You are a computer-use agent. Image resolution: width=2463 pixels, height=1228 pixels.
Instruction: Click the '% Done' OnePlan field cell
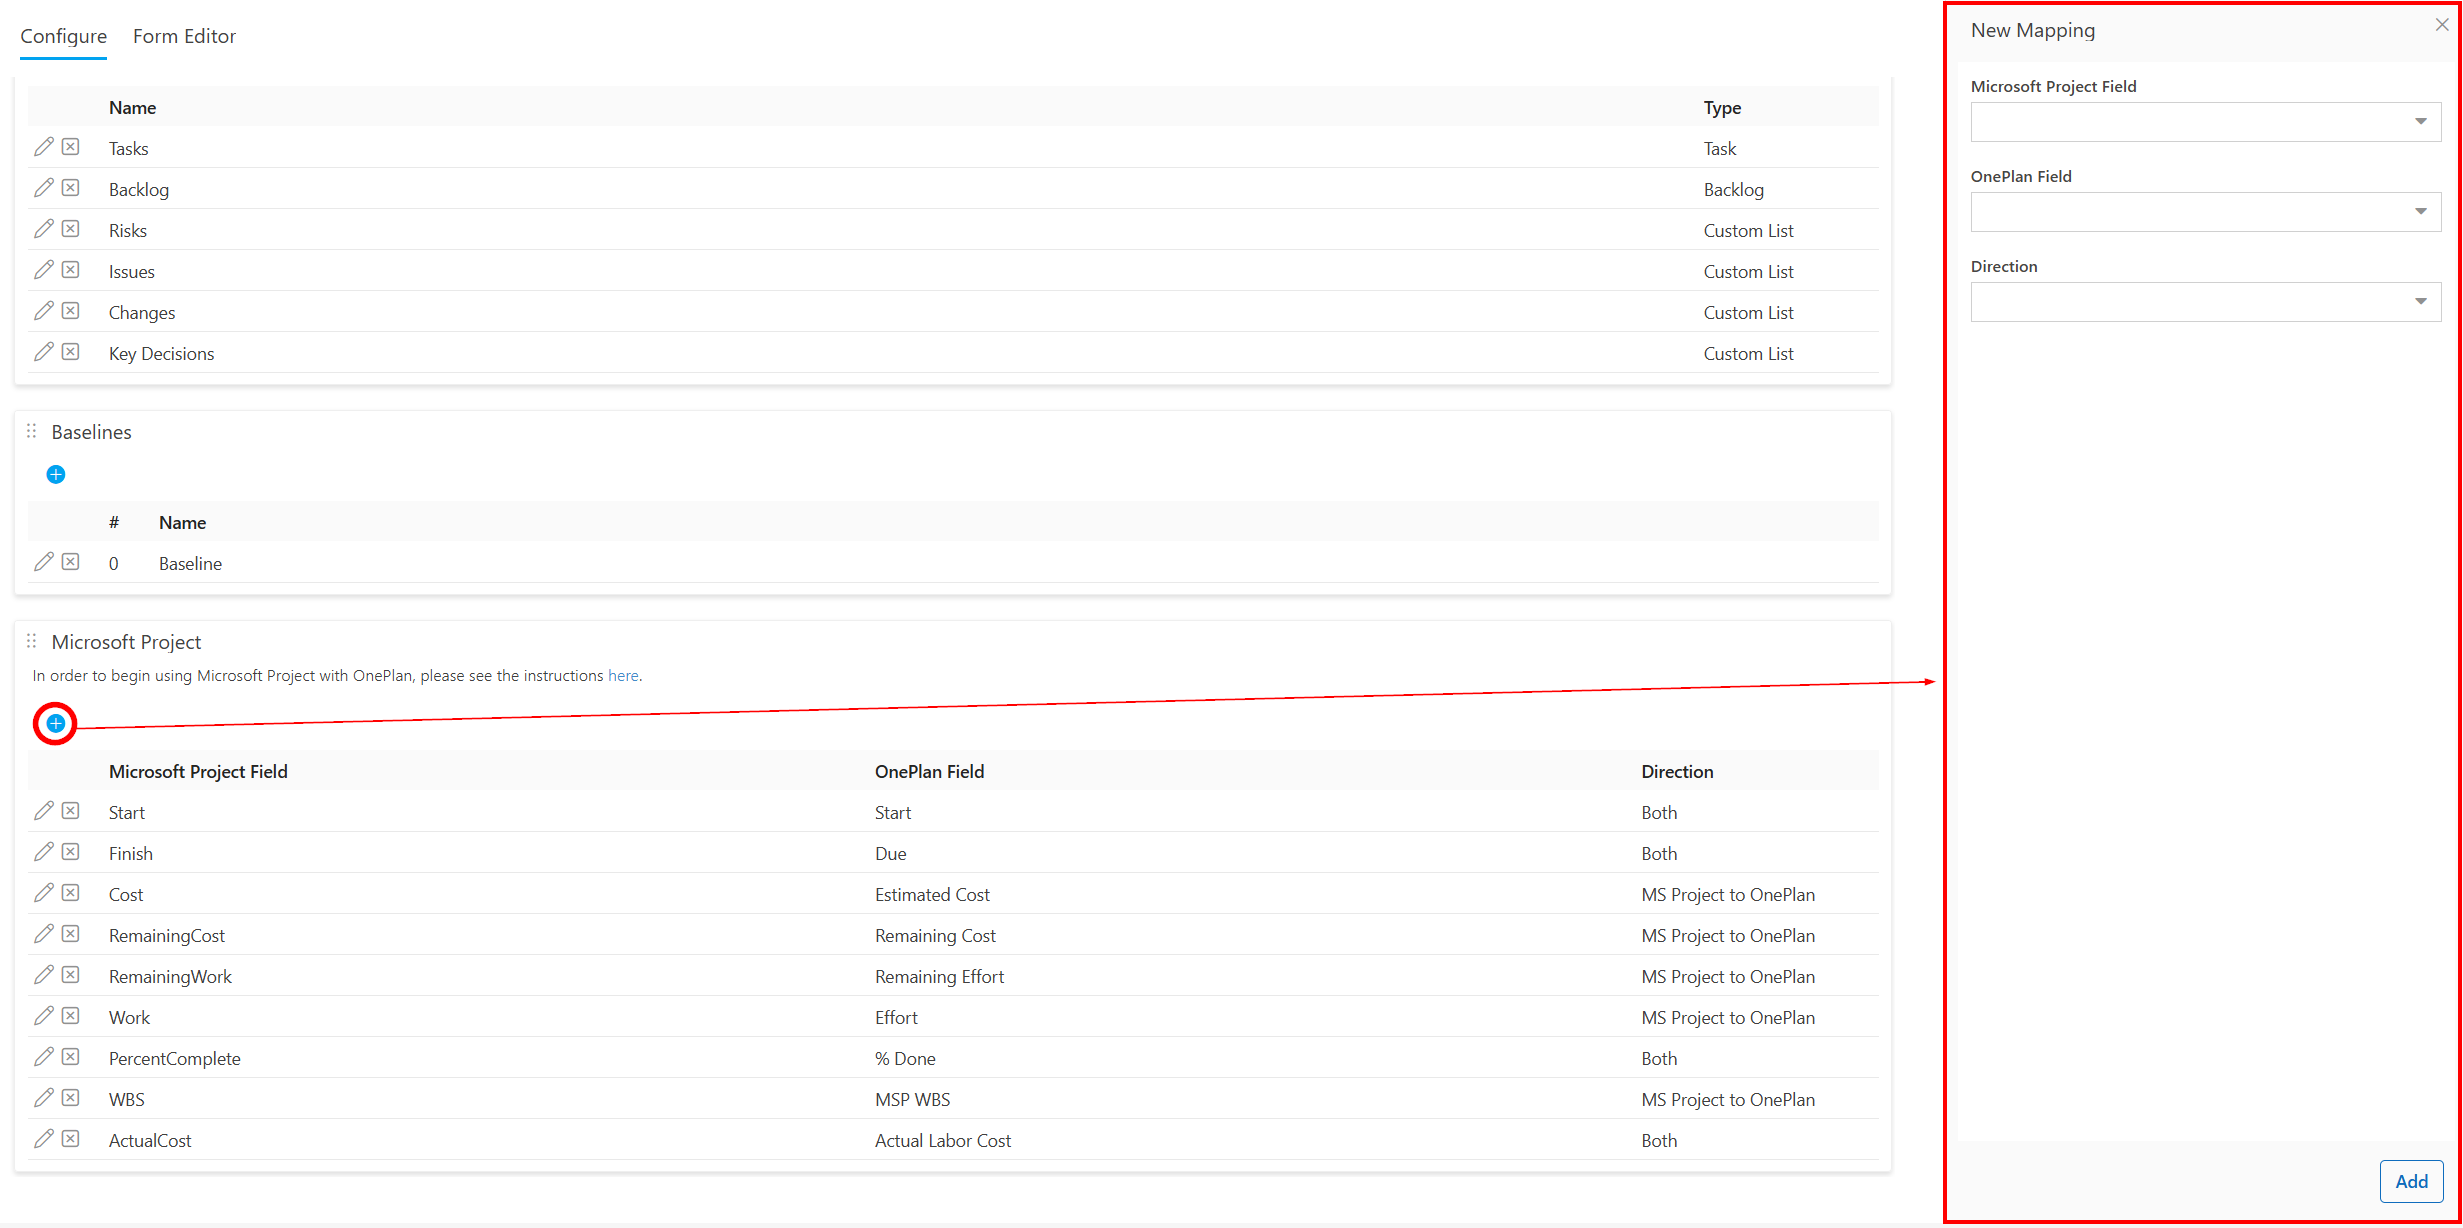tap(905, 1059)
